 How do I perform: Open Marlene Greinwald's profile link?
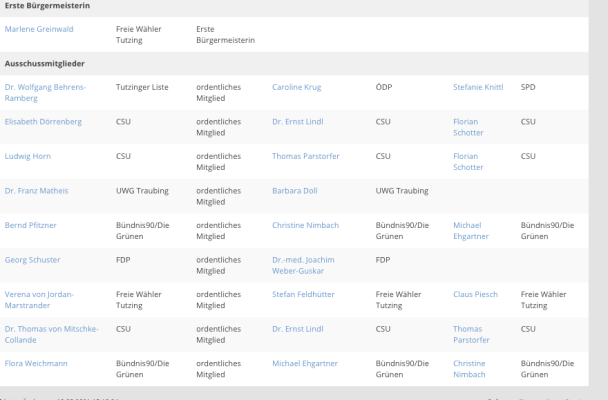39,29
